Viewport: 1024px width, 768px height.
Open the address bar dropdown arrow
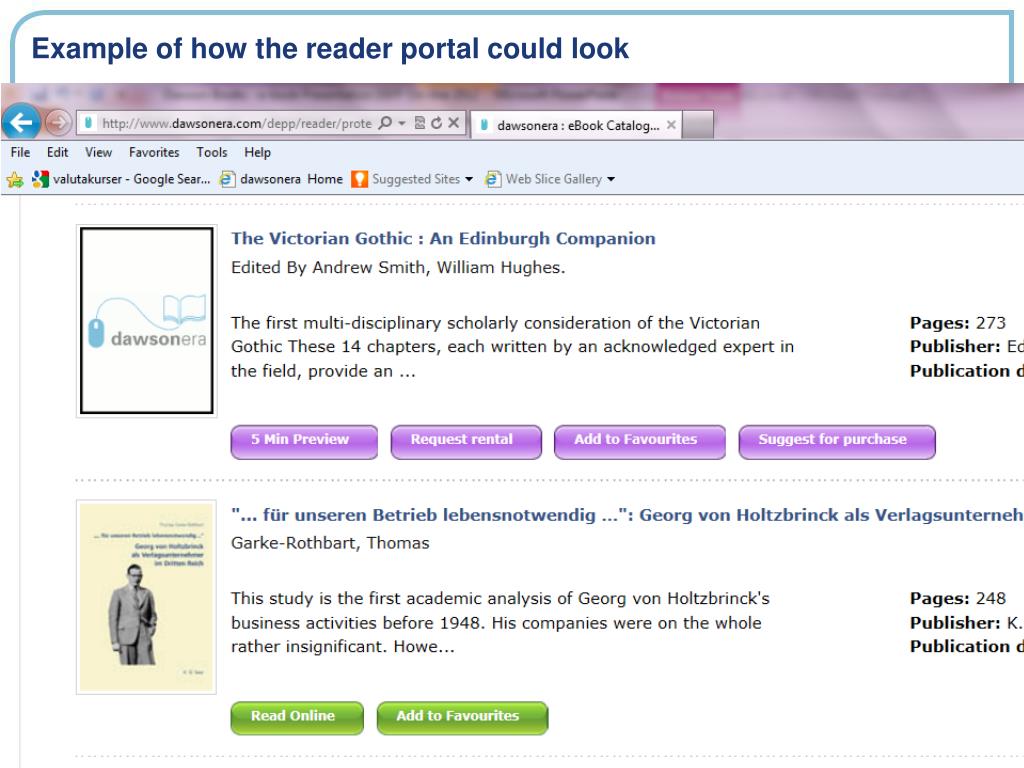(x=402, y=123)
